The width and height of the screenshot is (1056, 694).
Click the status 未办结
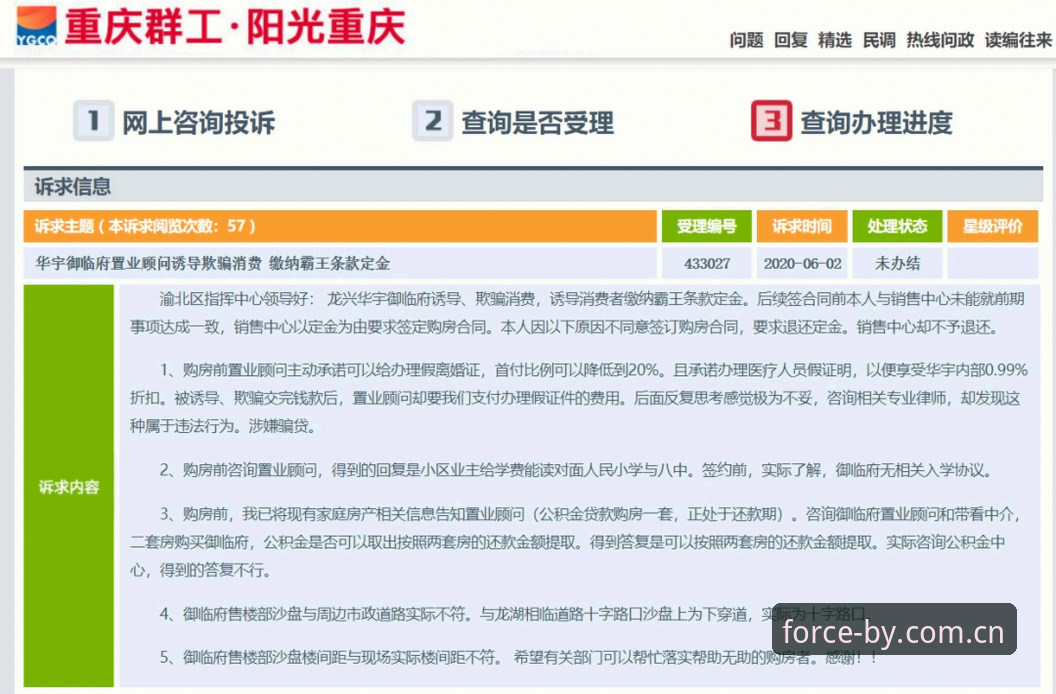pos(898,263)
